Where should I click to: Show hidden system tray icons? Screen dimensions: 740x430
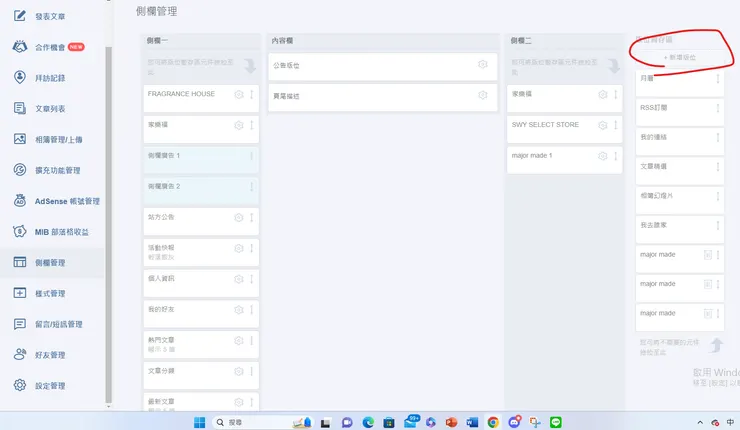pos(700,422)
